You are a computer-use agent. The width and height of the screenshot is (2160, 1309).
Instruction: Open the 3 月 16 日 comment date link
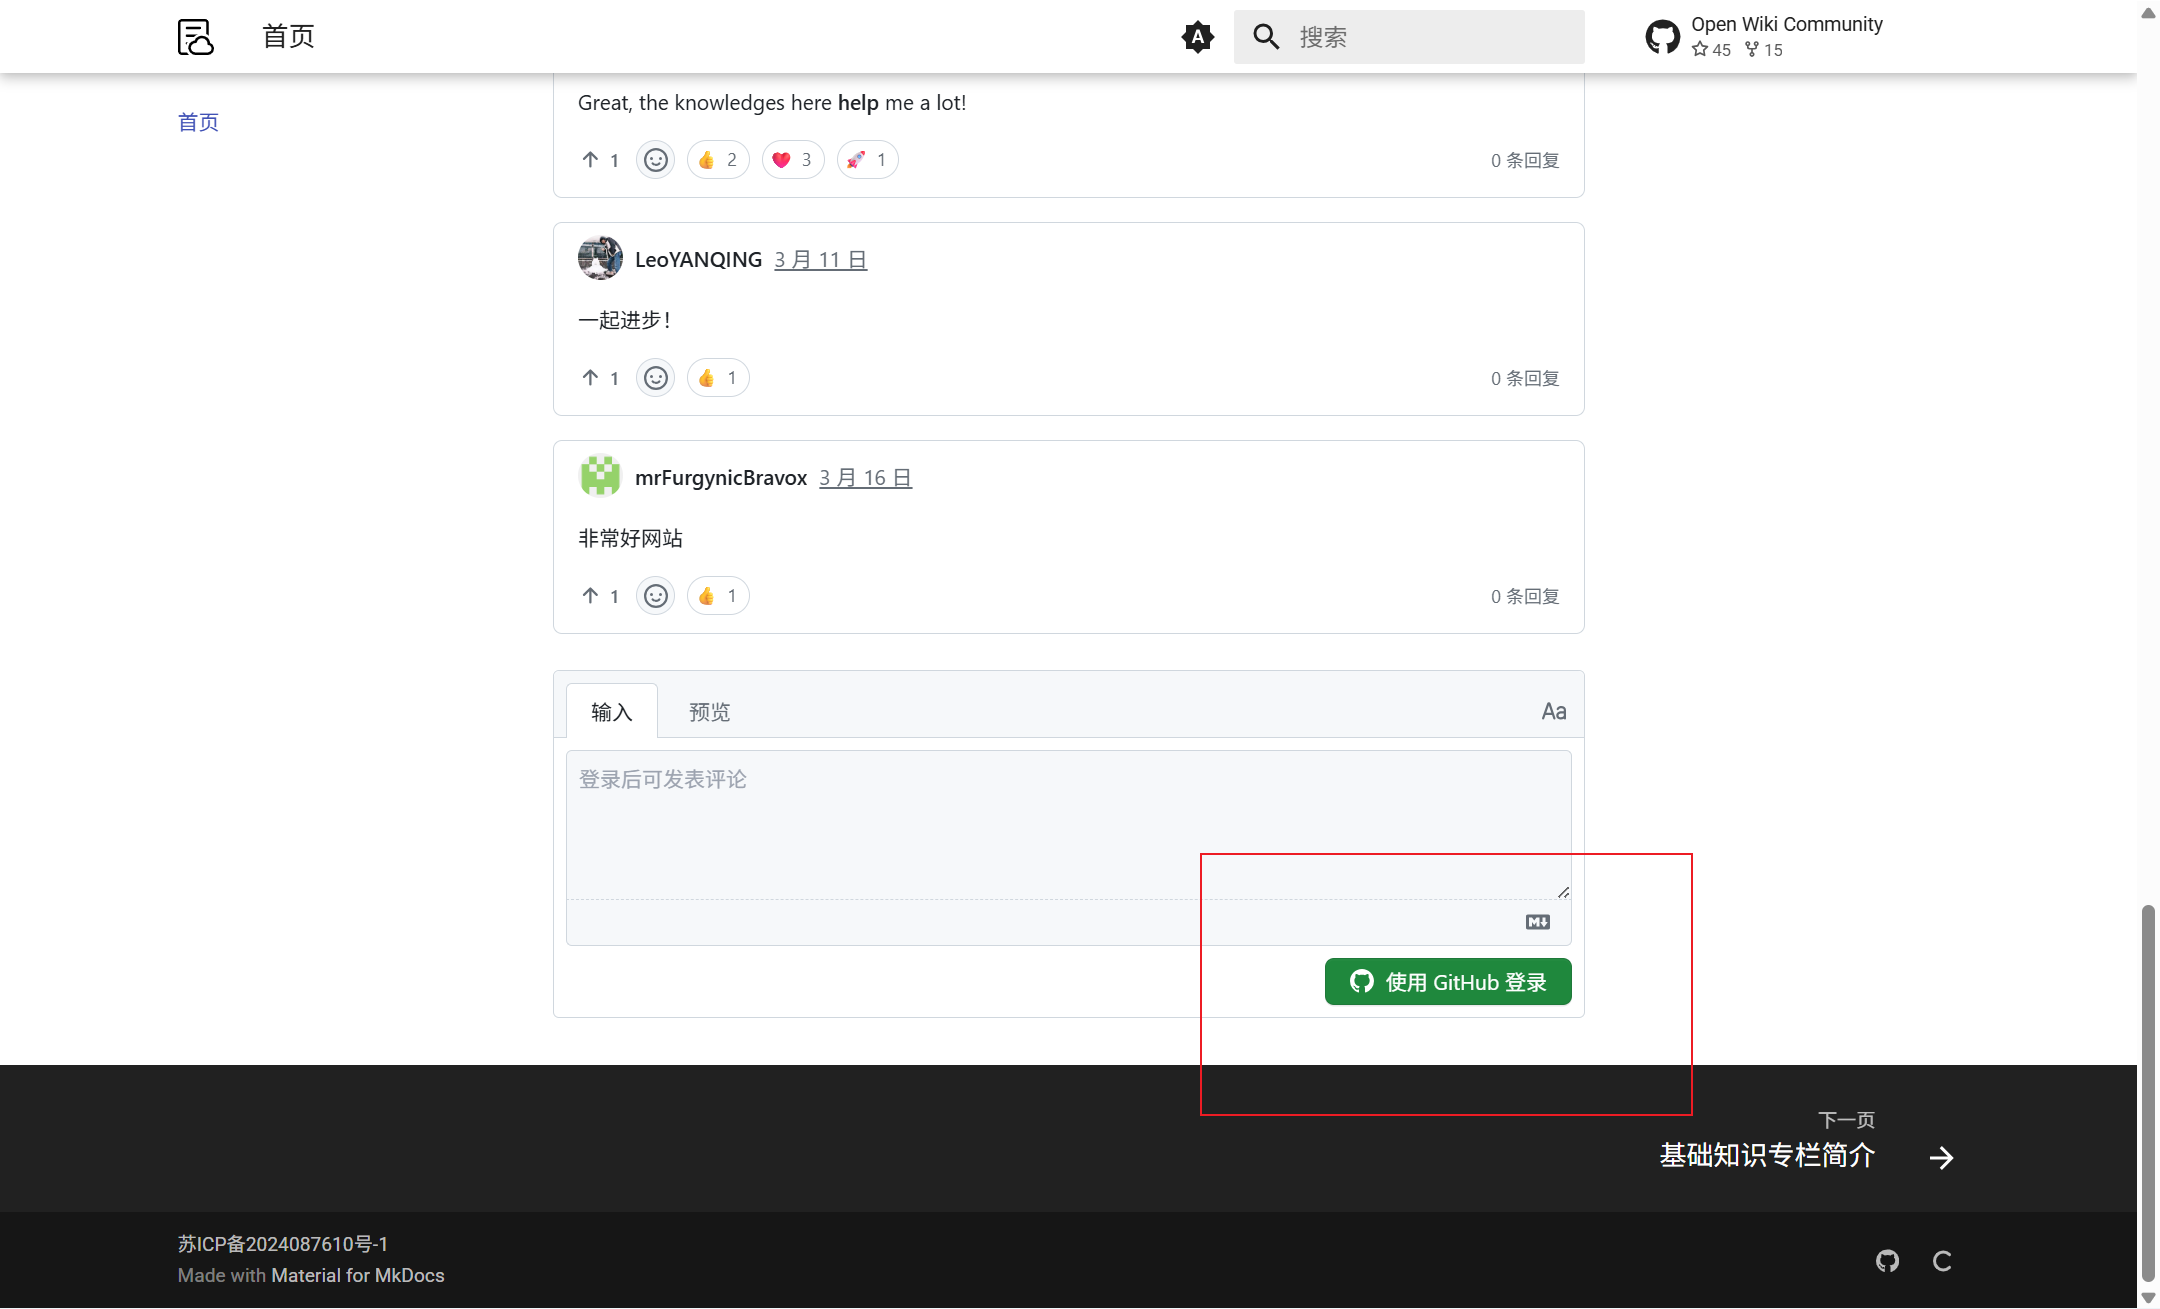point(865,478)
